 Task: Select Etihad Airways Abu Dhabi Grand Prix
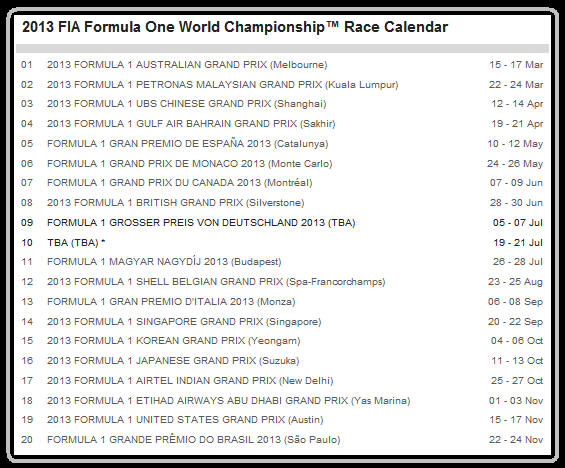pyautogui.click(x=228, y=400)
